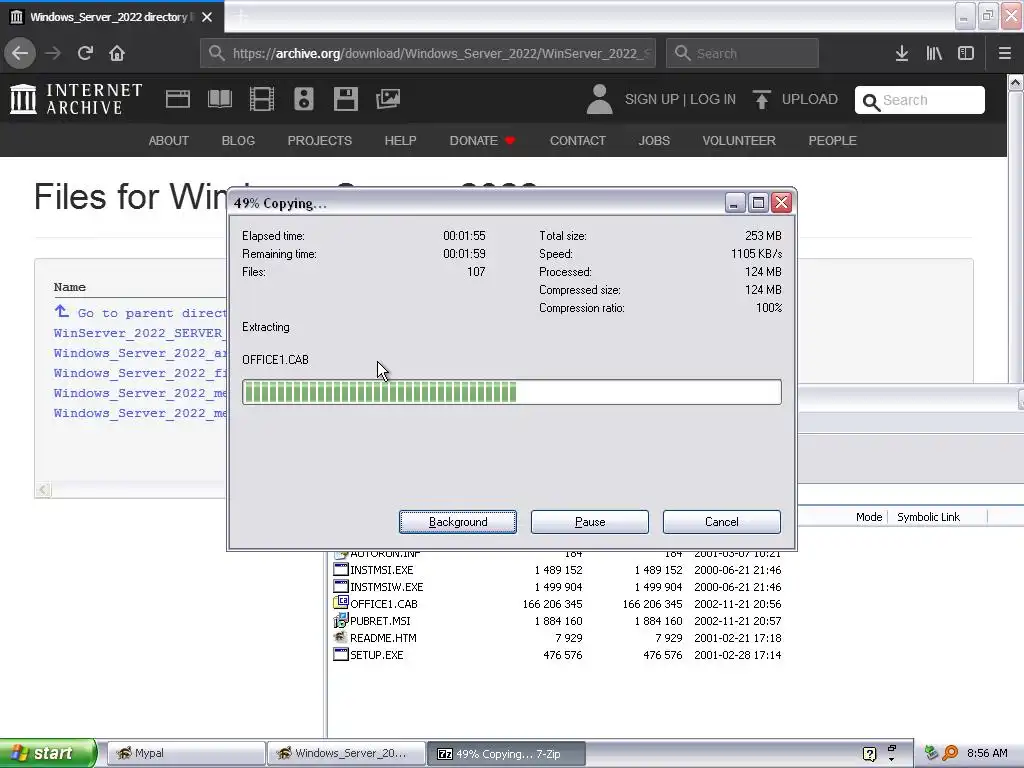The image size is (1024, 768).
Task: Minimize the 49% Copying dialog
Action: tap(735, 203)
